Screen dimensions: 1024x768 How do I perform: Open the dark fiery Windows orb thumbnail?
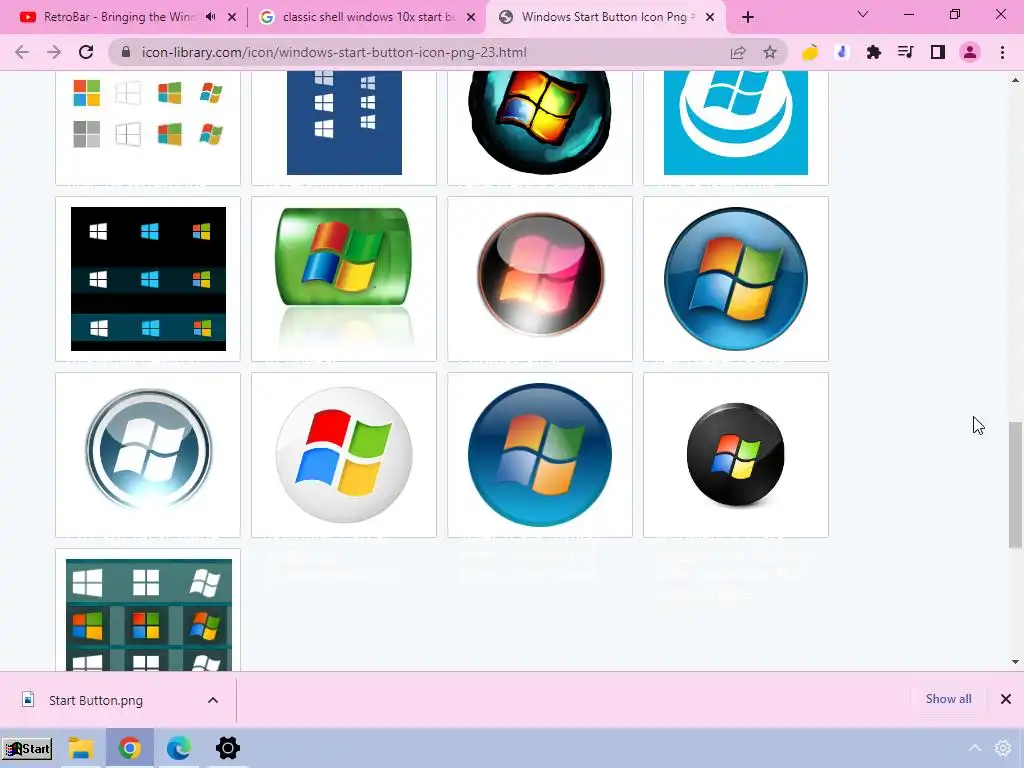click(x=540, y=123)
